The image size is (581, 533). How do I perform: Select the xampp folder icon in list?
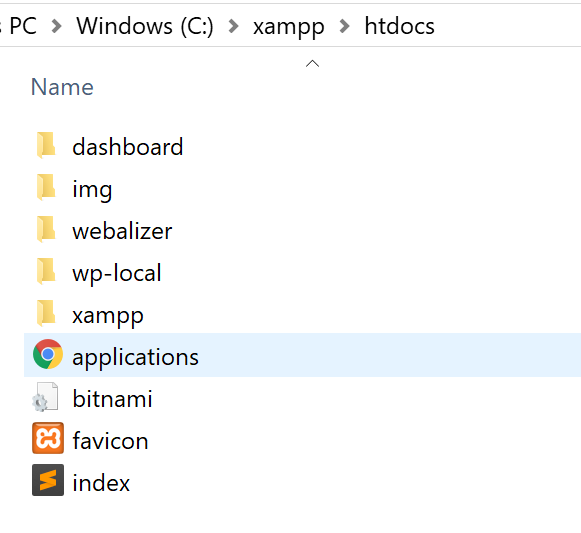point(46,314)
